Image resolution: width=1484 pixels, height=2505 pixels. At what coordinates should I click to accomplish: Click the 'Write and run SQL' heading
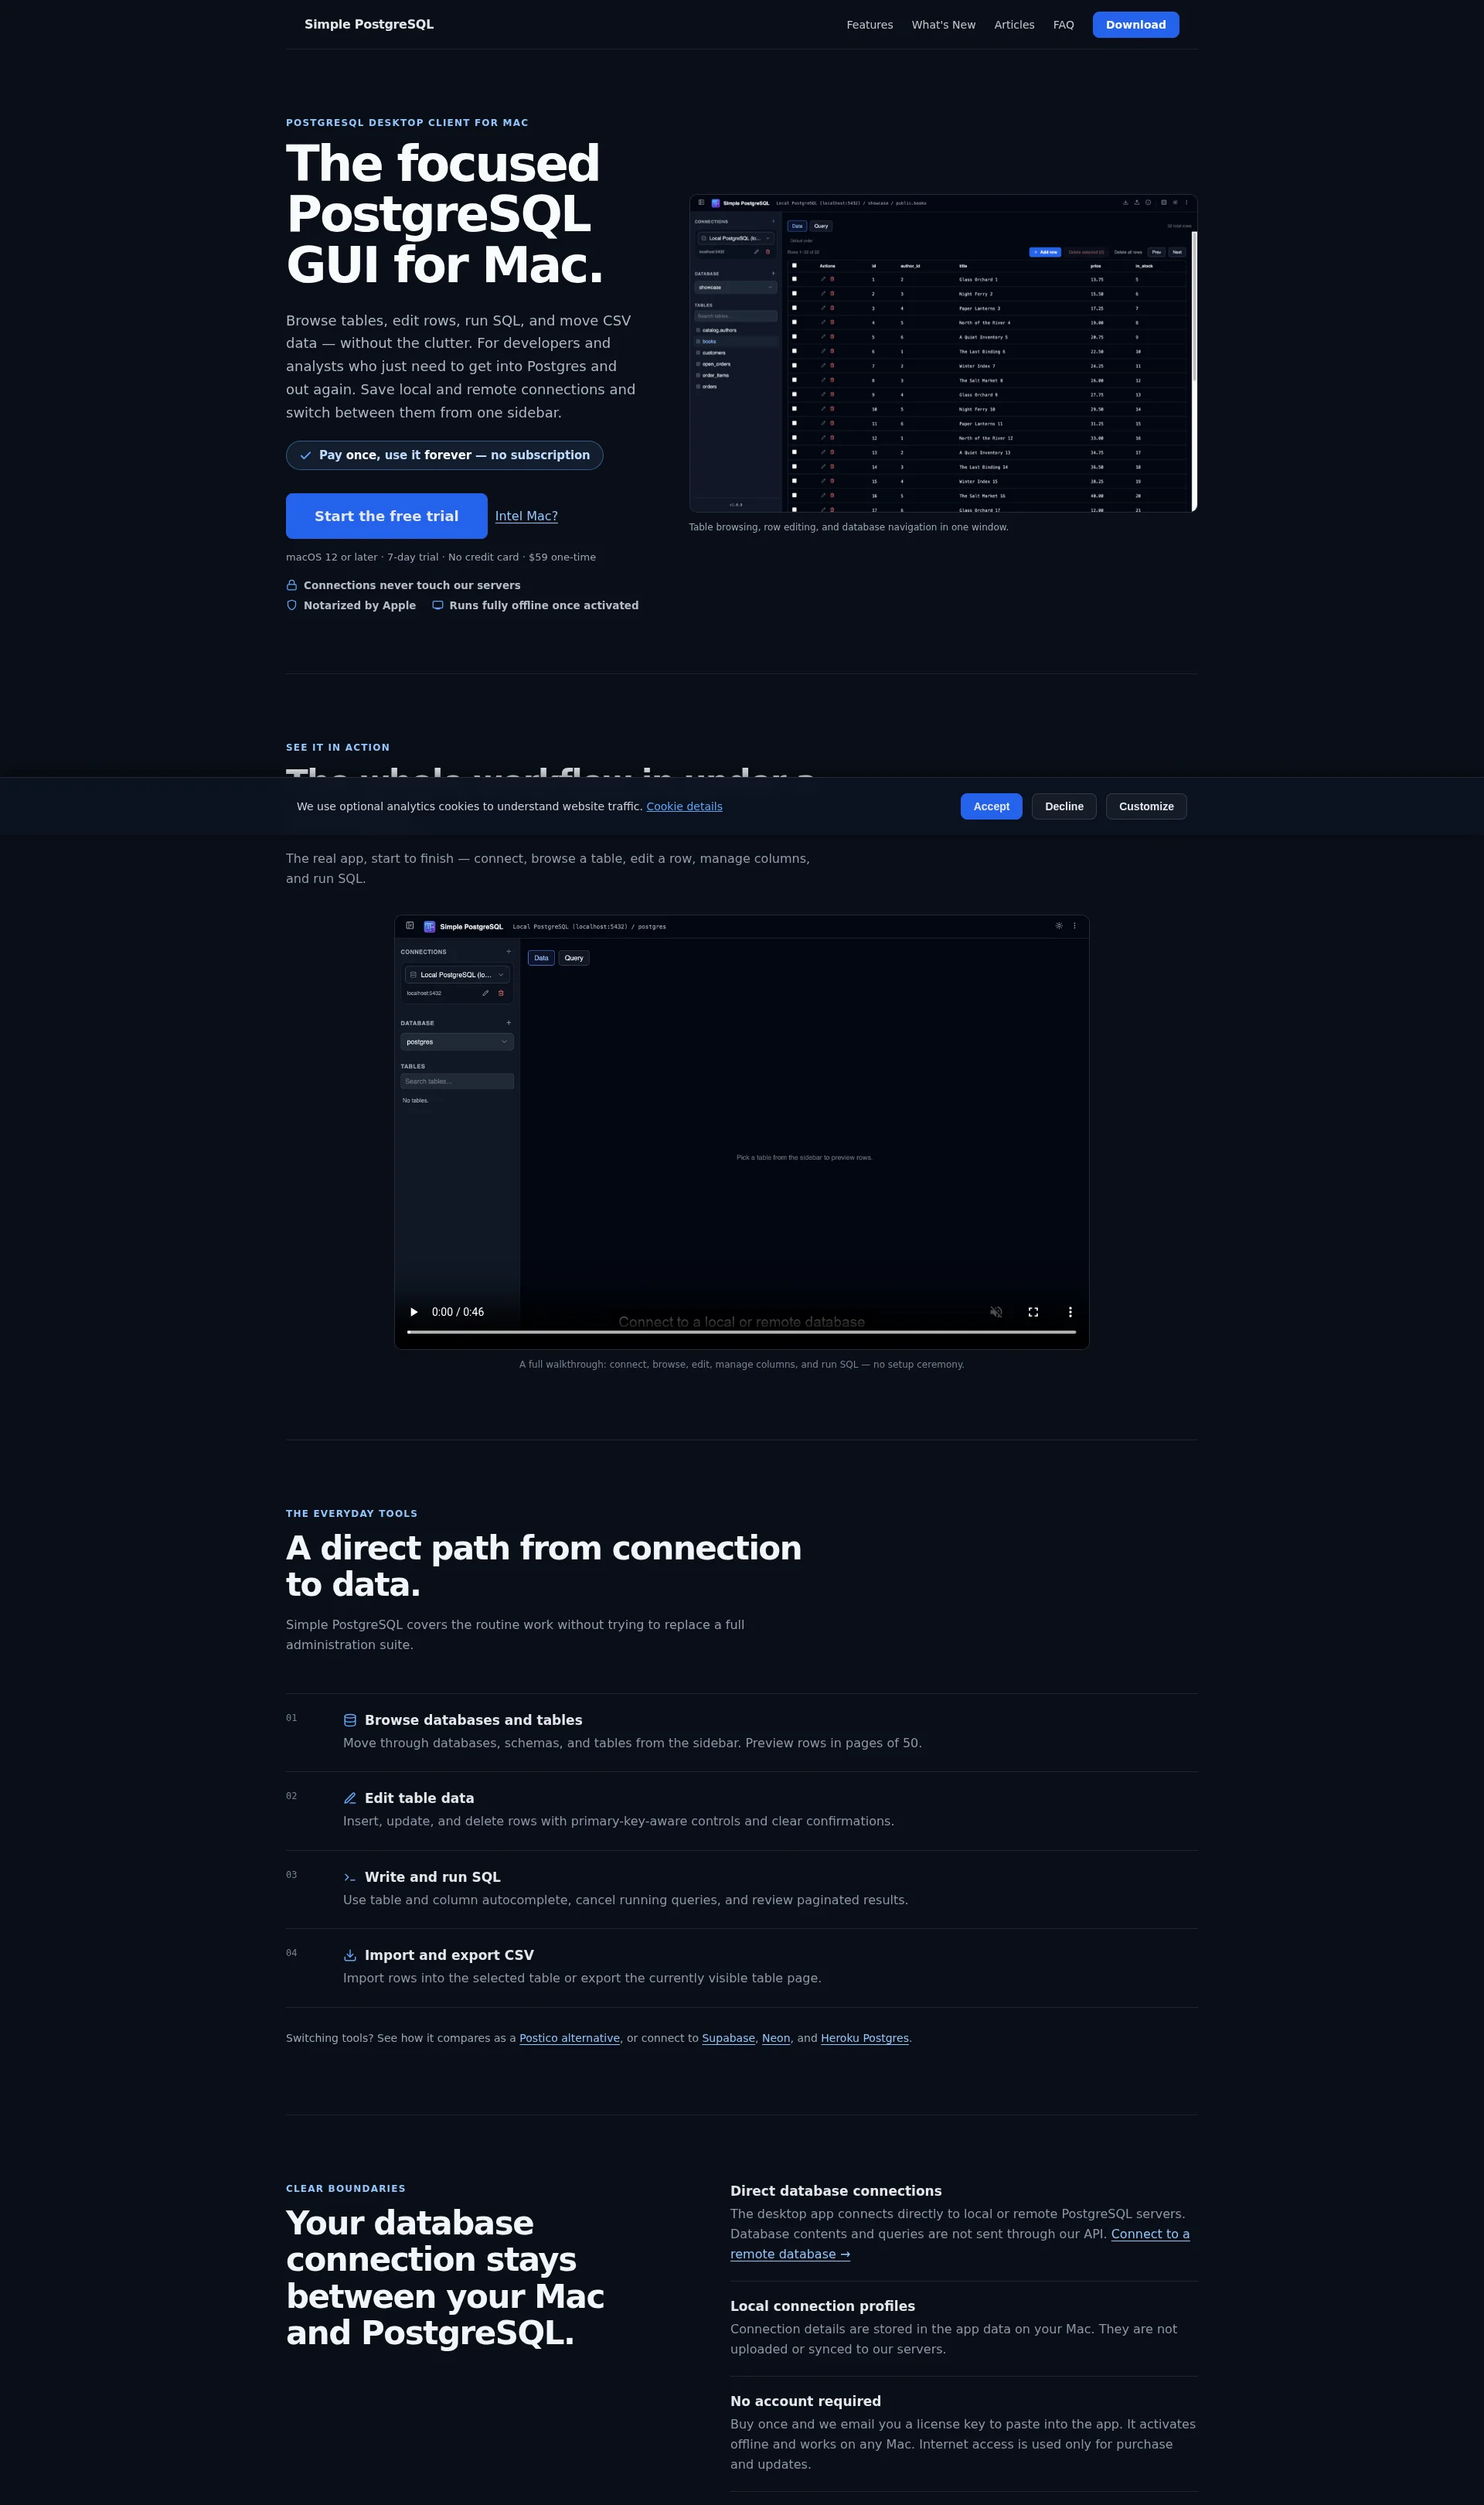[432, 1877]
